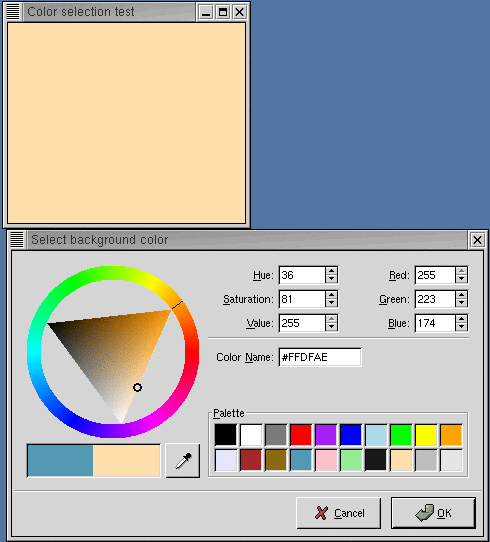The height and width of the screenshot is (542, 490).
Task: Select the light blue palette swatch
Action: point(376,435)
